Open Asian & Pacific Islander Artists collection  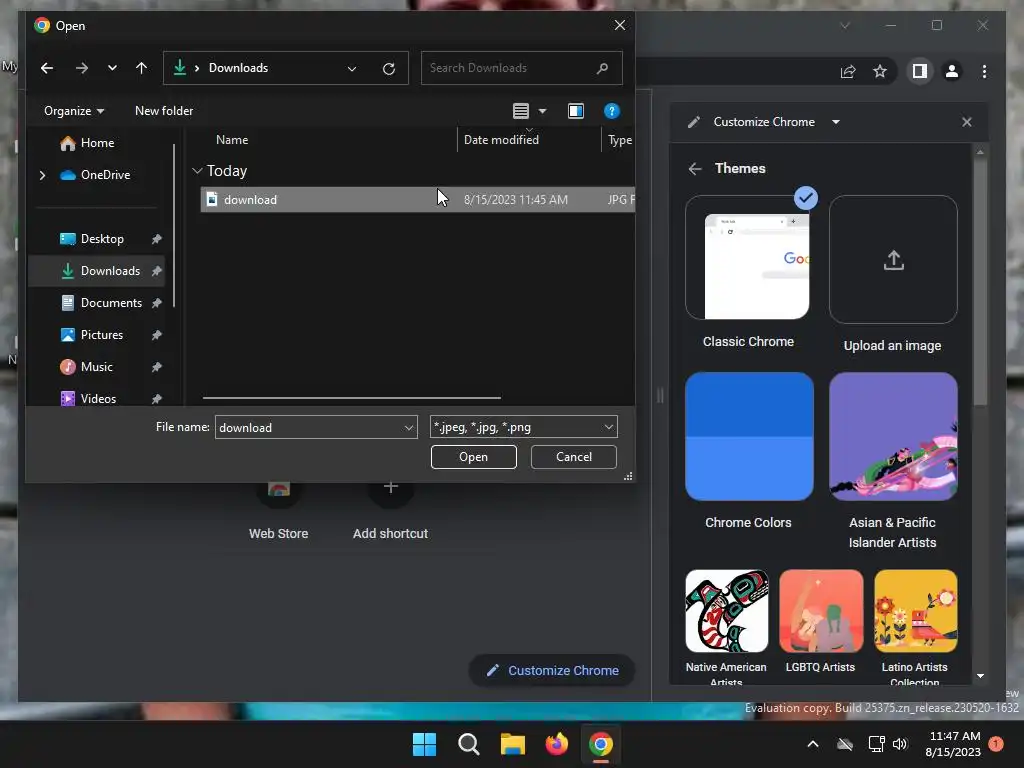(893, 436)
